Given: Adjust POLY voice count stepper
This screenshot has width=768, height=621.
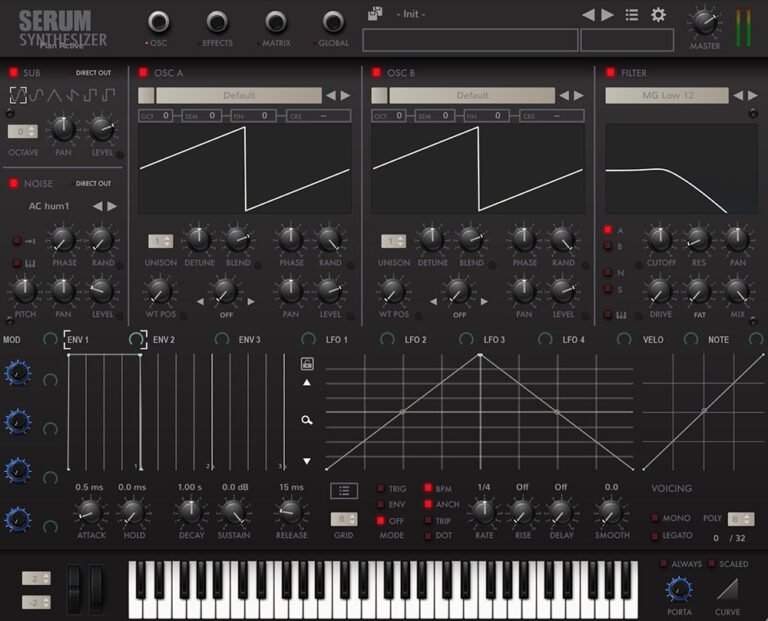Looking at the screenshot, I should click(741, 519).
